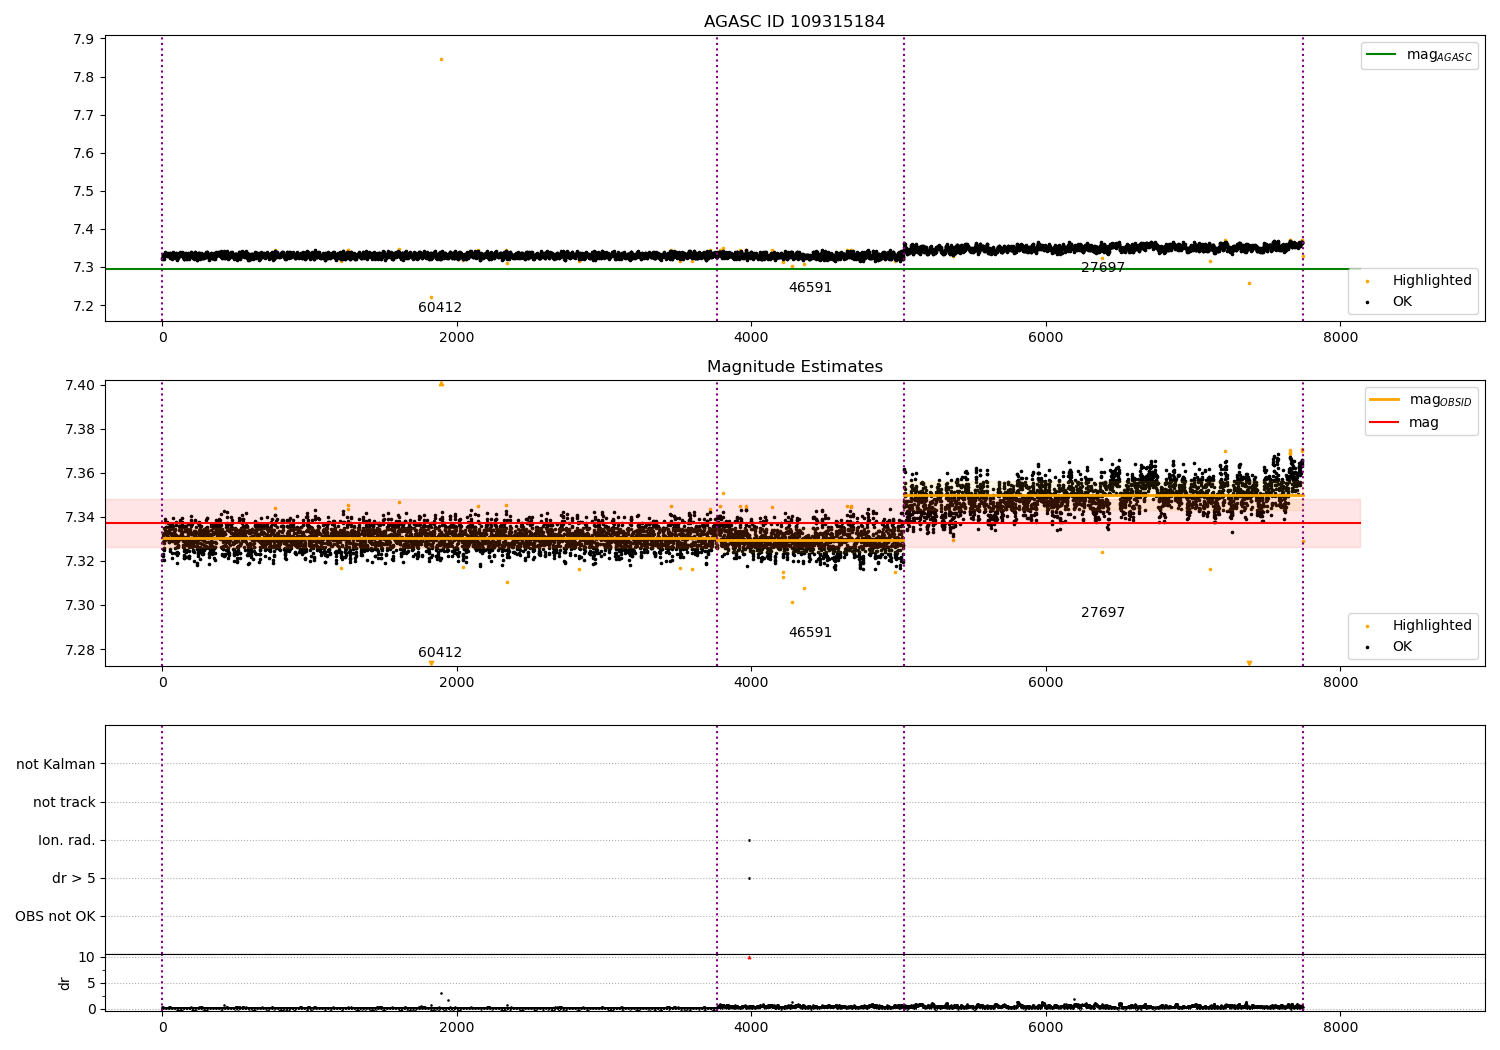The image size is (1500, 1050).
Task: Click the 5 tick on the dr axis
Action: 91,983
